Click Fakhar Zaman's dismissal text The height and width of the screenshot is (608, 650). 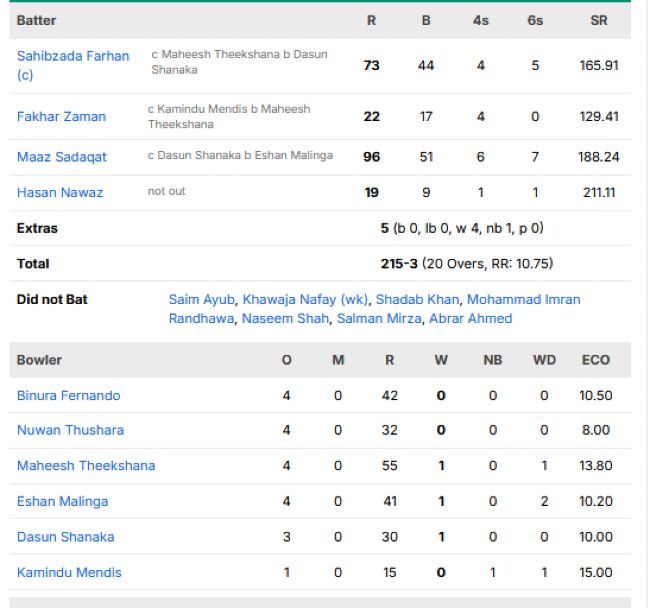click(x=229, y=116)
